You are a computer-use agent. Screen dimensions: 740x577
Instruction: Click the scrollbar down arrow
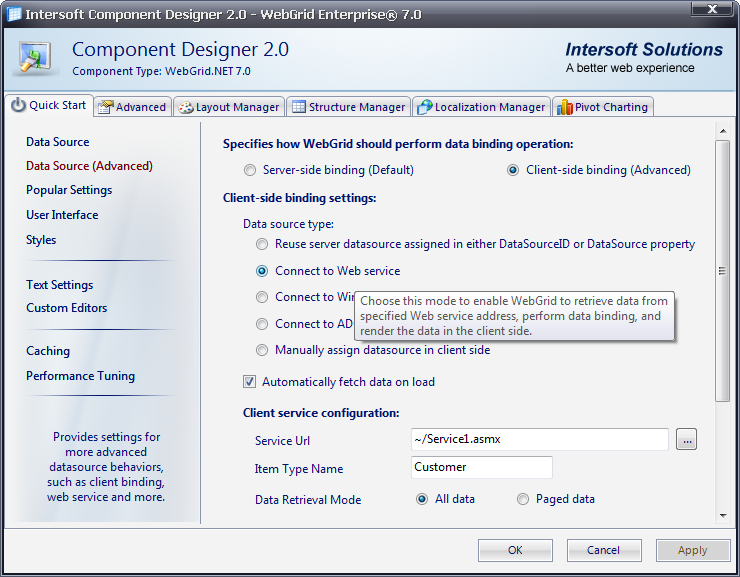tap(723, 516)
